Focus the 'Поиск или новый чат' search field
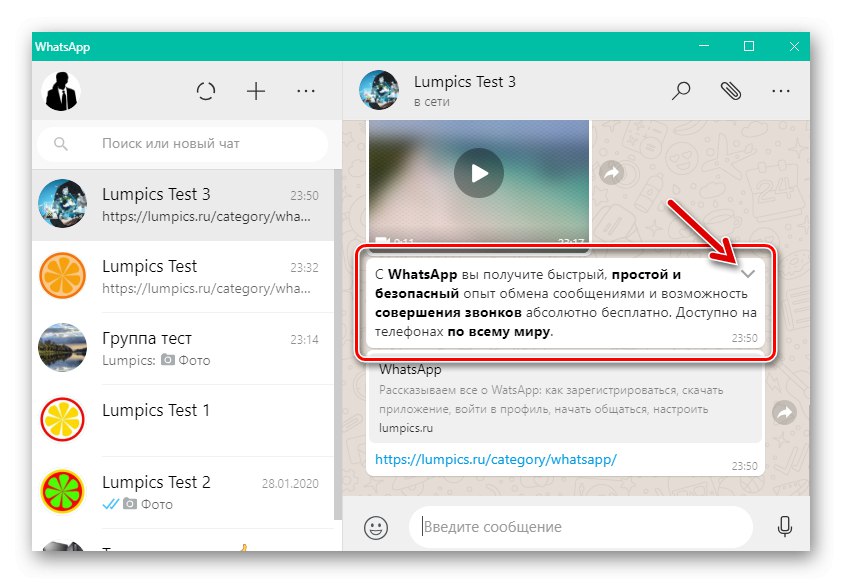 point(183,143)
